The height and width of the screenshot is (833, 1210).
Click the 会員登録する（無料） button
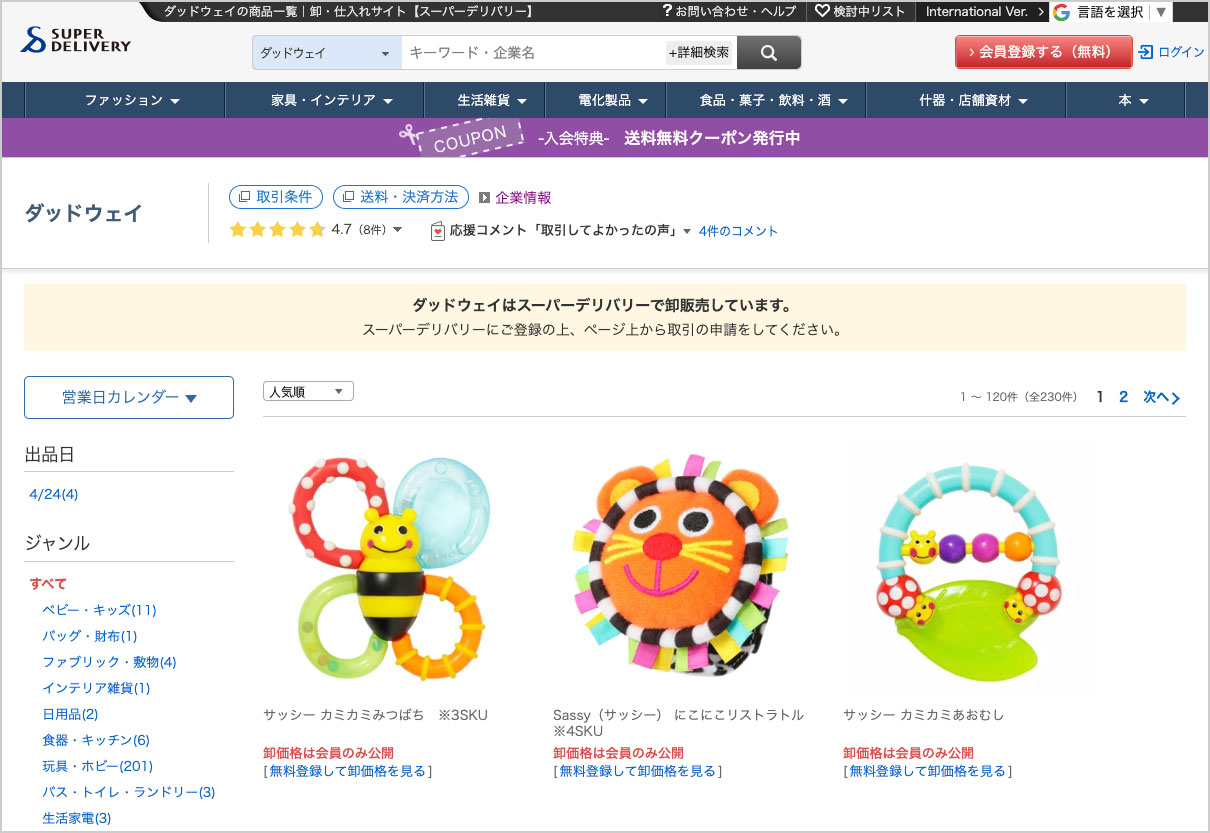1043,52
